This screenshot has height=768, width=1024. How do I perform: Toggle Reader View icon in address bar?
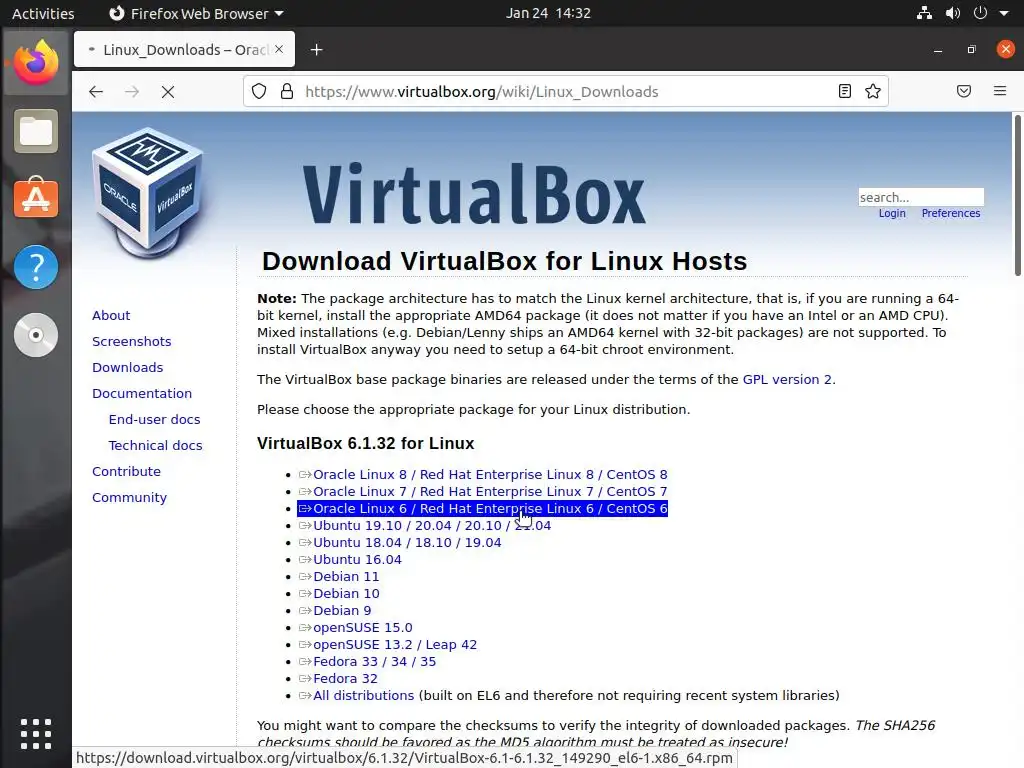[x=844, y=91]
